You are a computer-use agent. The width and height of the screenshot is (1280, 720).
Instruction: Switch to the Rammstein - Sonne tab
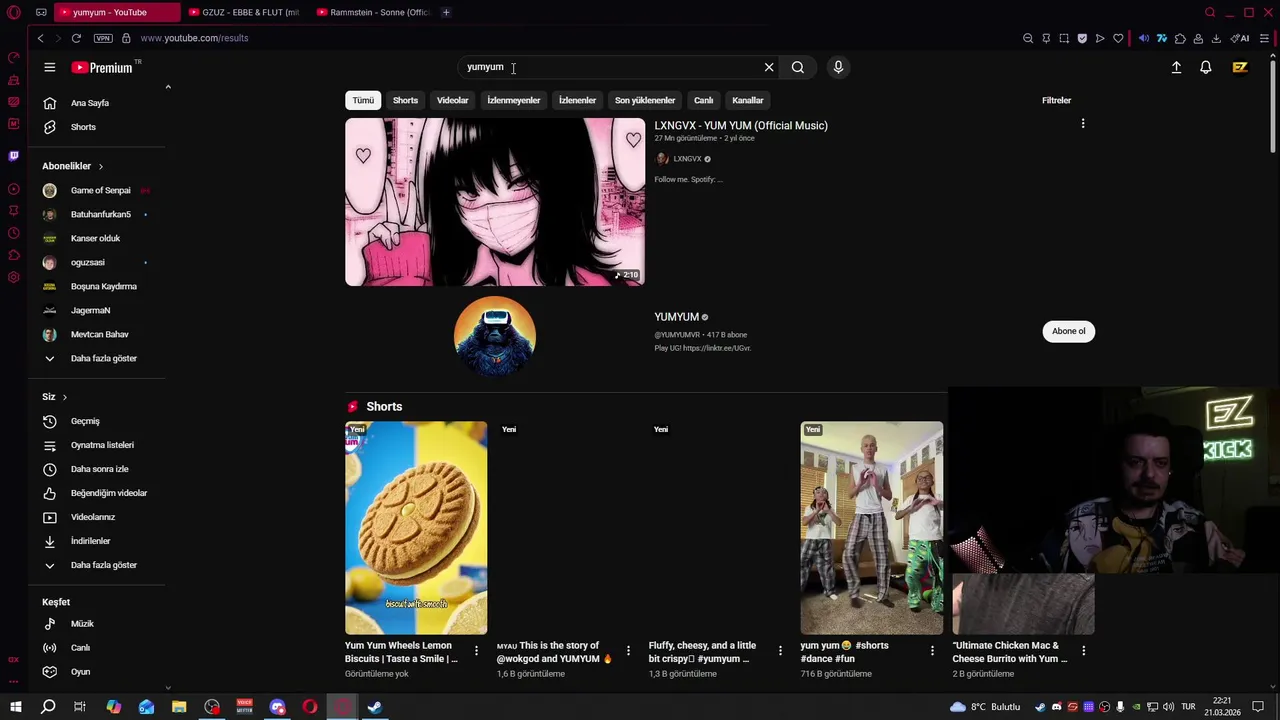pos(372,12)
